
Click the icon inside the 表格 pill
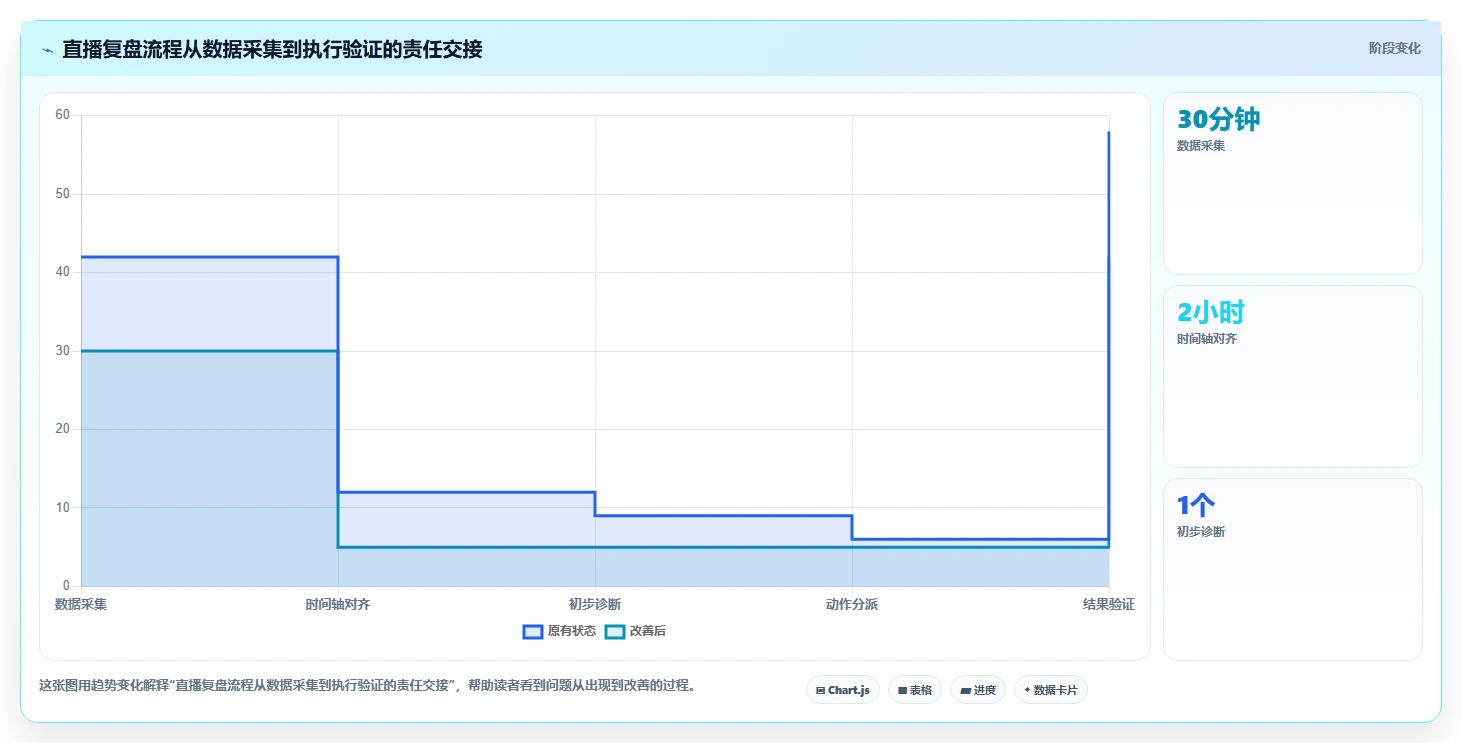902,690
